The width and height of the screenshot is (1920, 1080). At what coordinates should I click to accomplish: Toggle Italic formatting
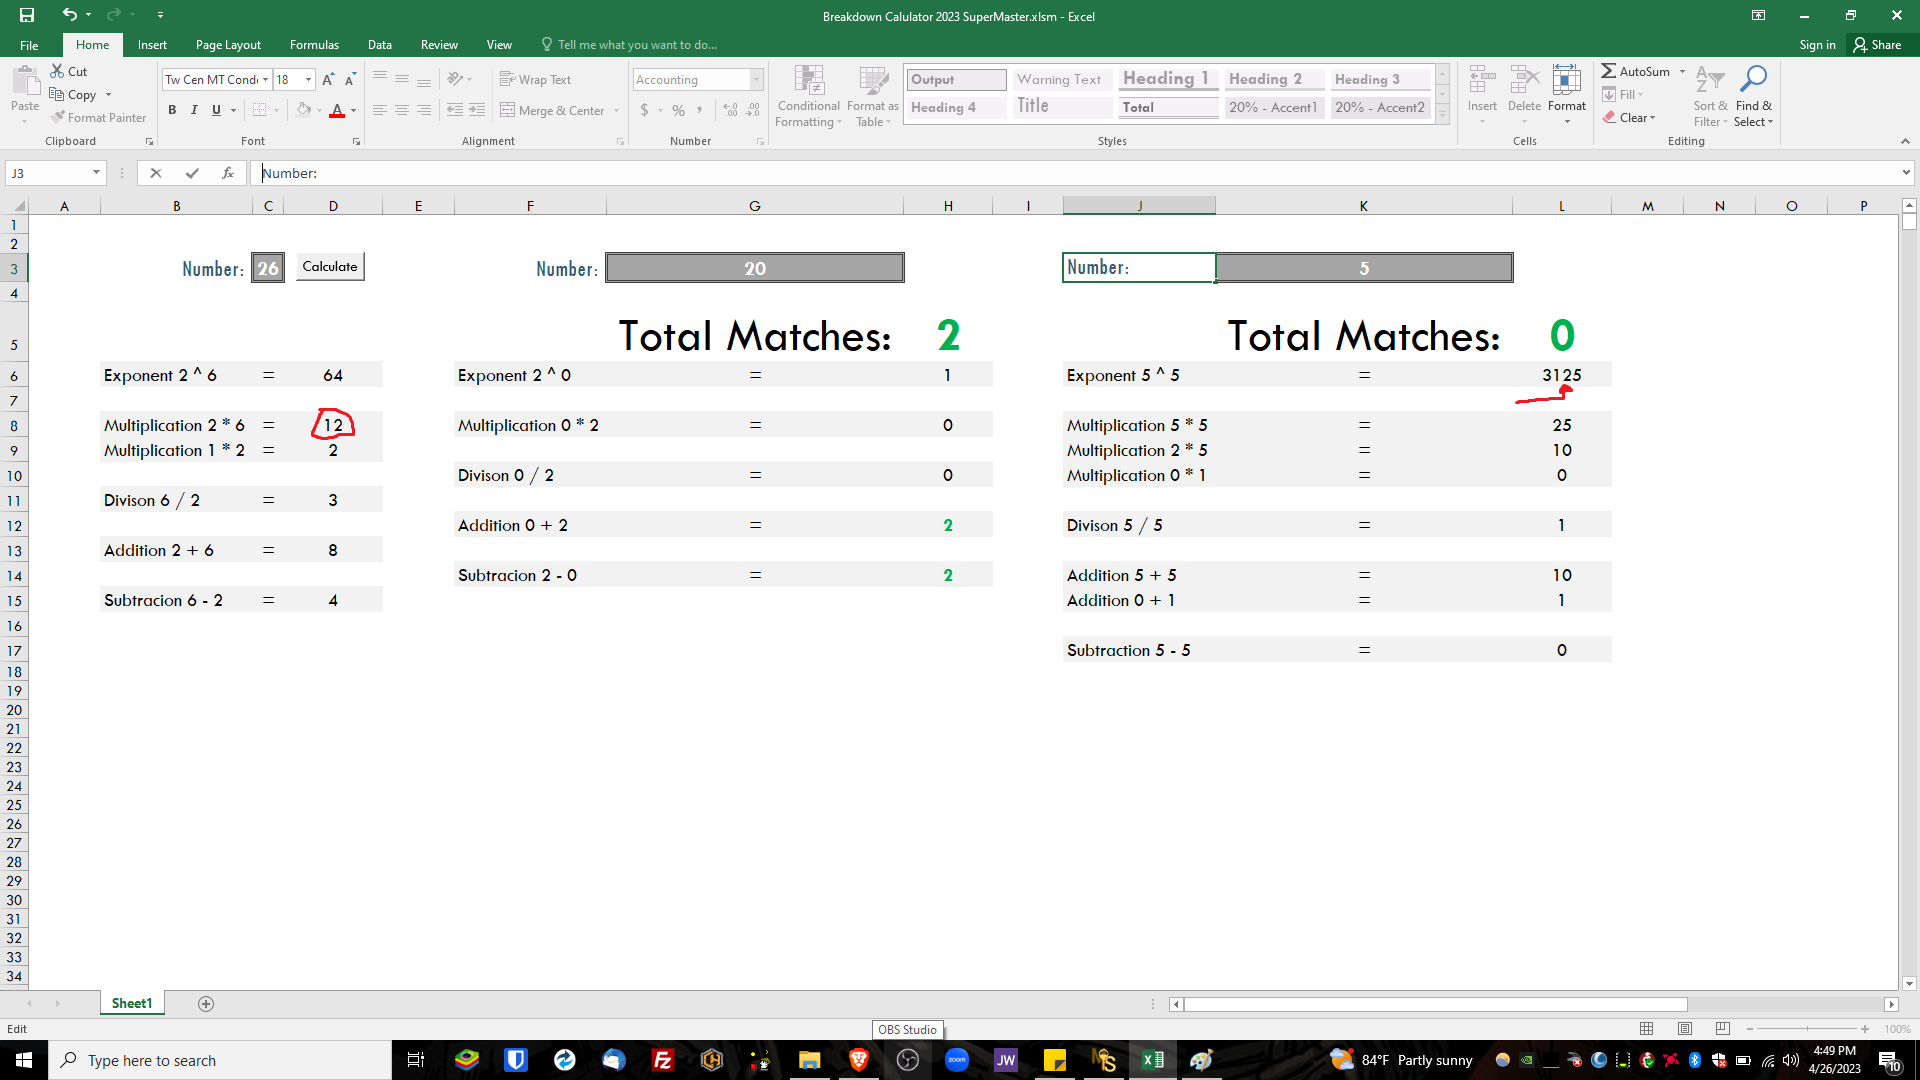(x=194, y=110)
